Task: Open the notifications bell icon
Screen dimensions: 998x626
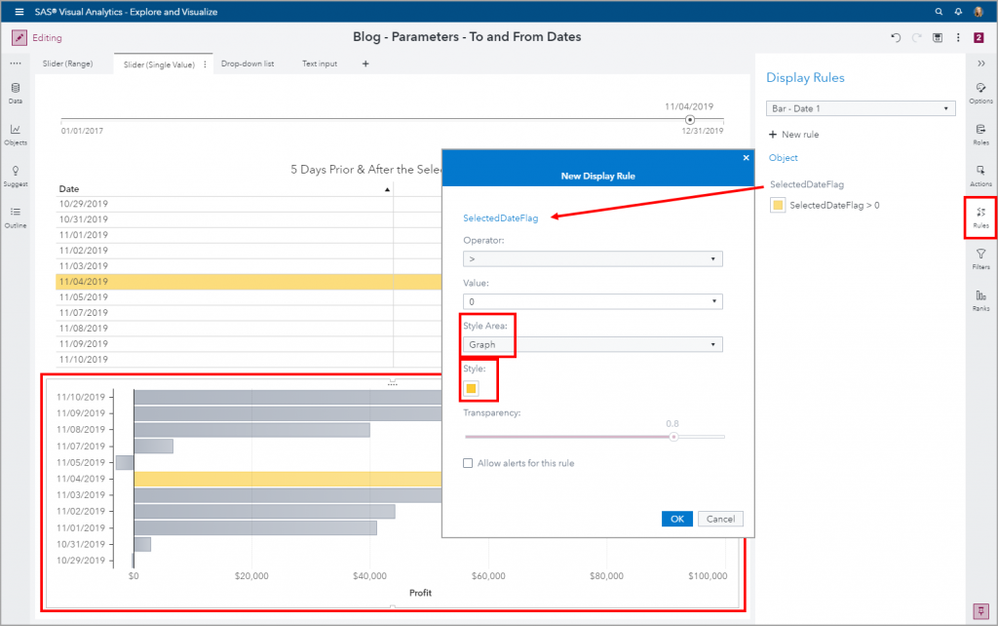Action: click(958, 11)
